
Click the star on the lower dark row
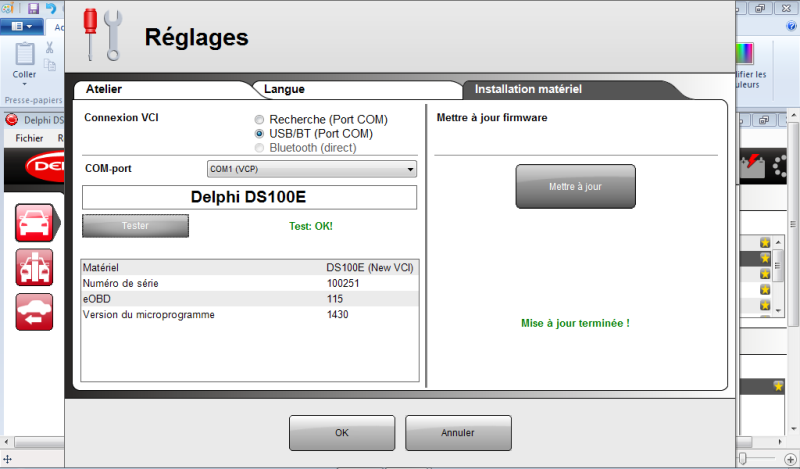click(778, 386)
